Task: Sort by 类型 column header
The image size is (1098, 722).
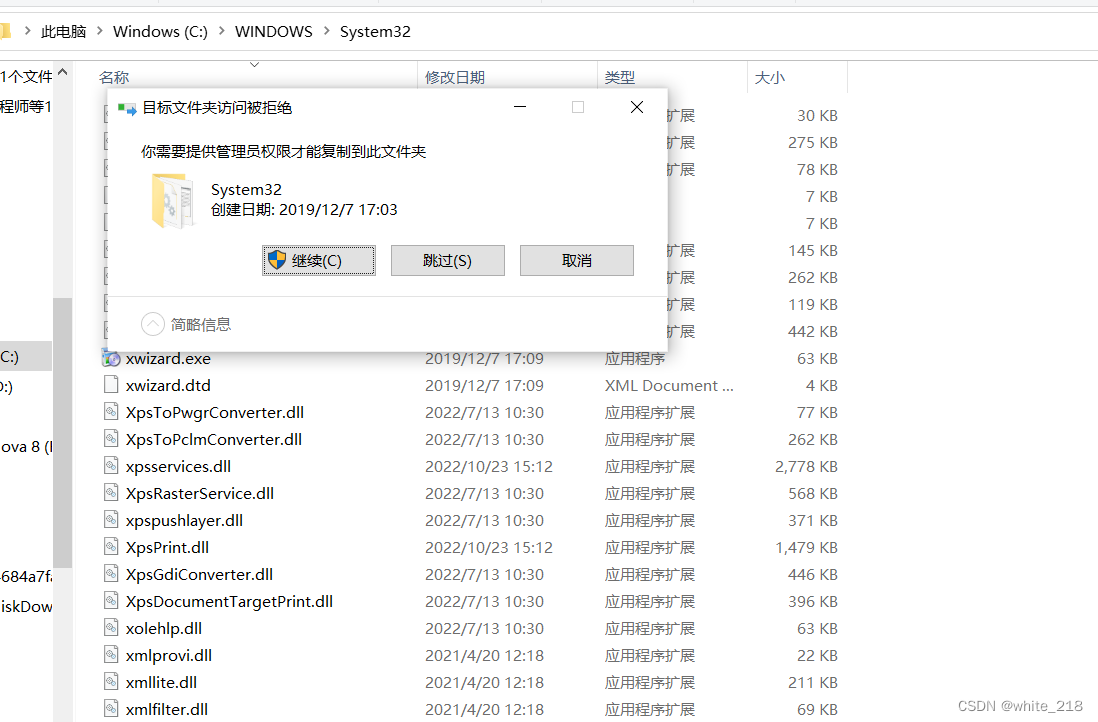Action: [x=620, y=78]
